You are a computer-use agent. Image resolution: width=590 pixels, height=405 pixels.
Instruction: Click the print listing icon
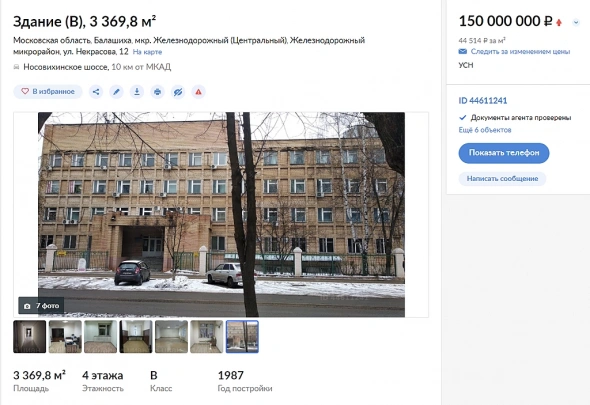(157, 92)
